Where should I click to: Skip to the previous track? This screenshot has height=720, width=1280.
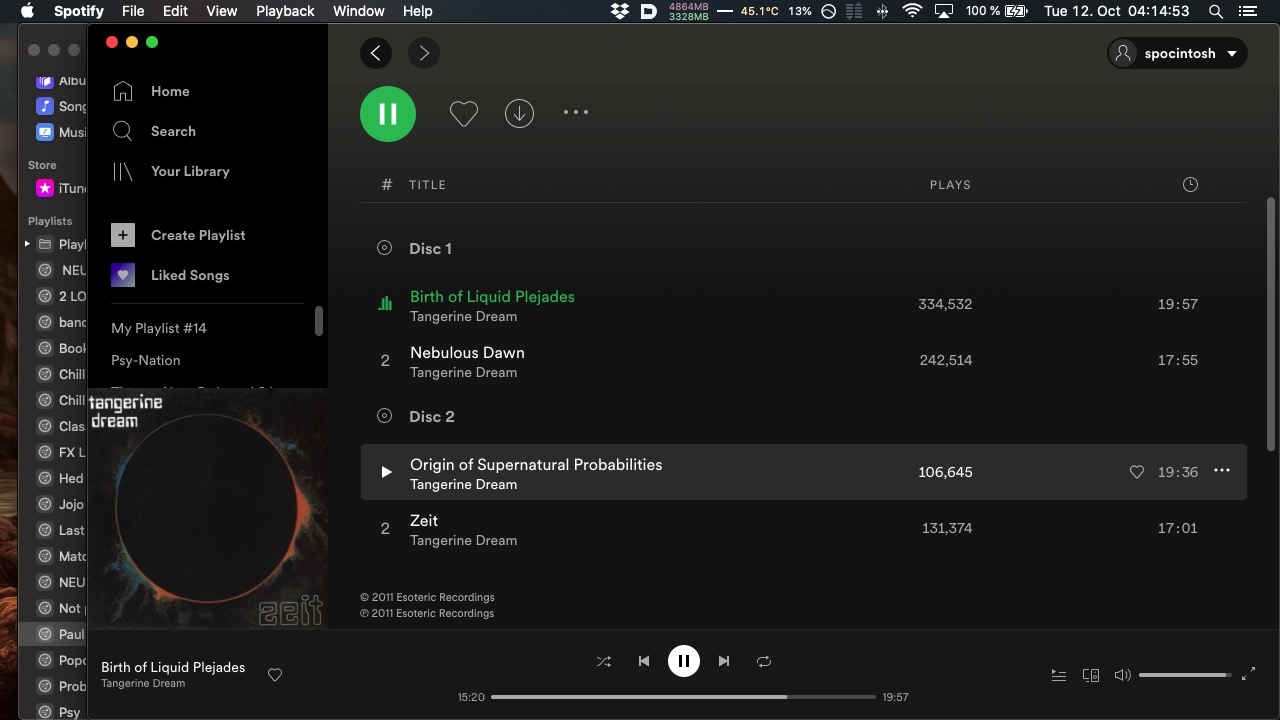(x=644, y=661)
